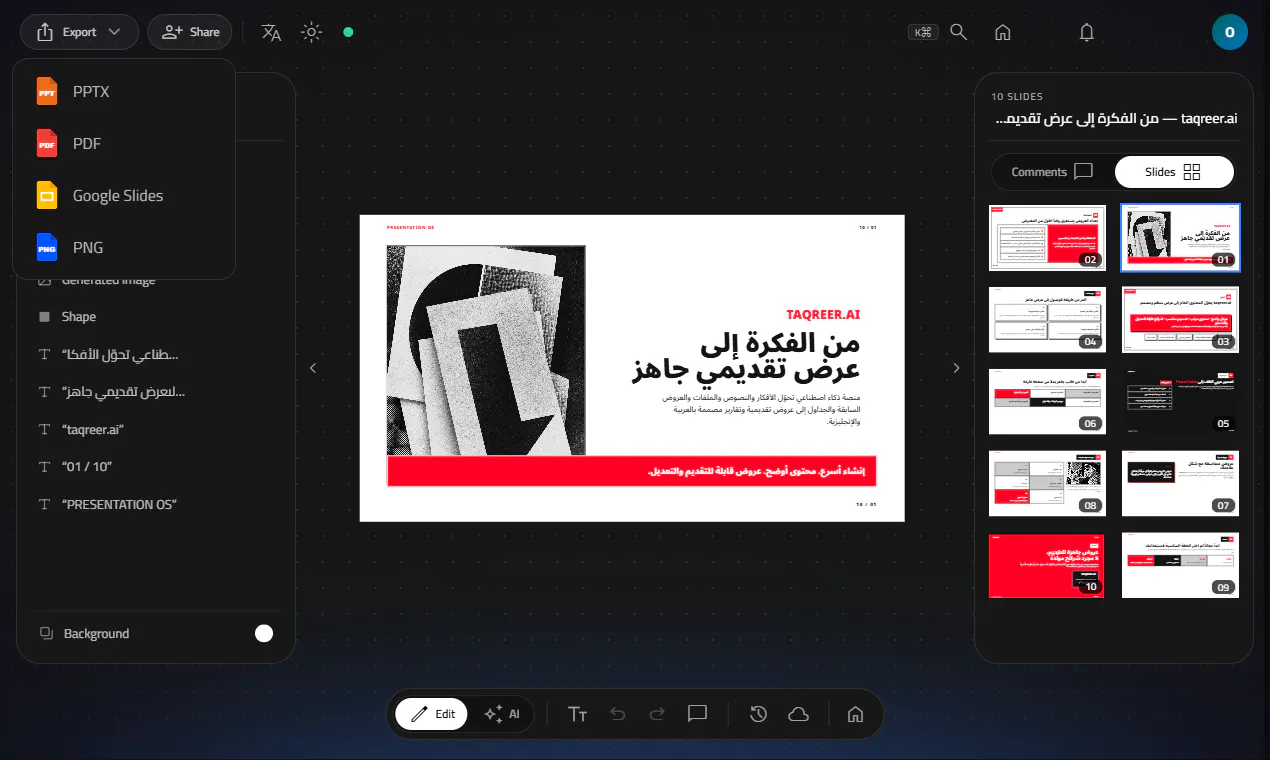1270x760 pixels.
Task: Export to Google Slides
Action: (x=124, y=195)
